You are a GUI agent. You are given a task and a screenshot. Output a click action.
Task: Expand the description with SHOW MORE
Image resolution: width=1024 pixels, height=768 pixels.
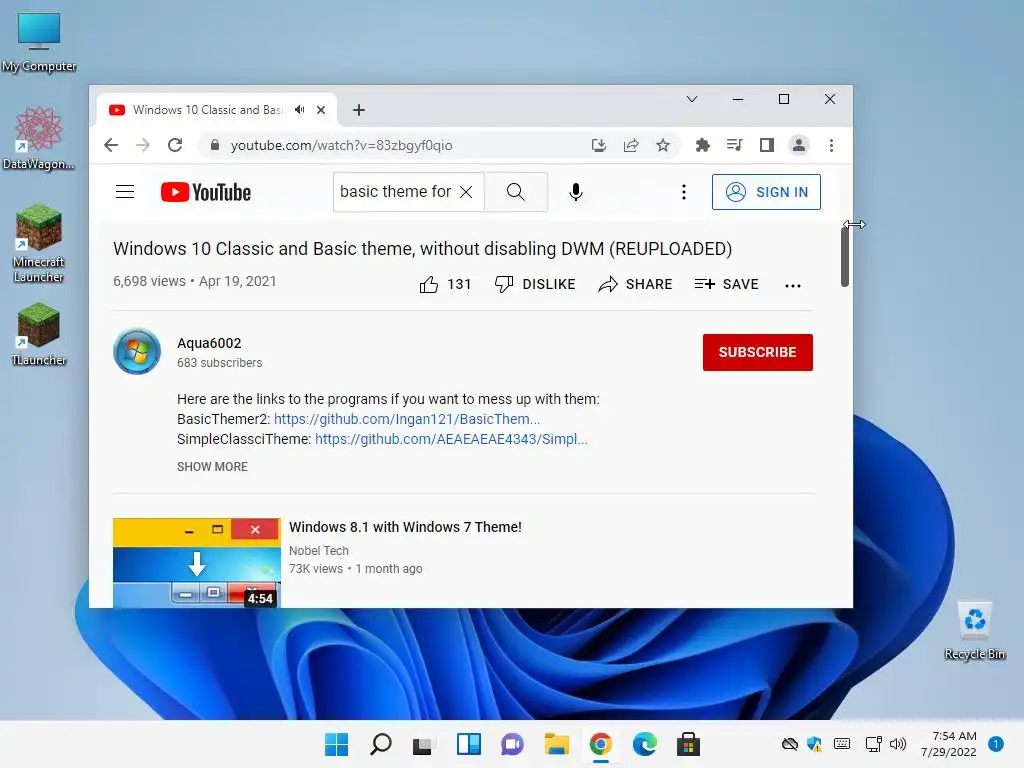click(212, 466)
